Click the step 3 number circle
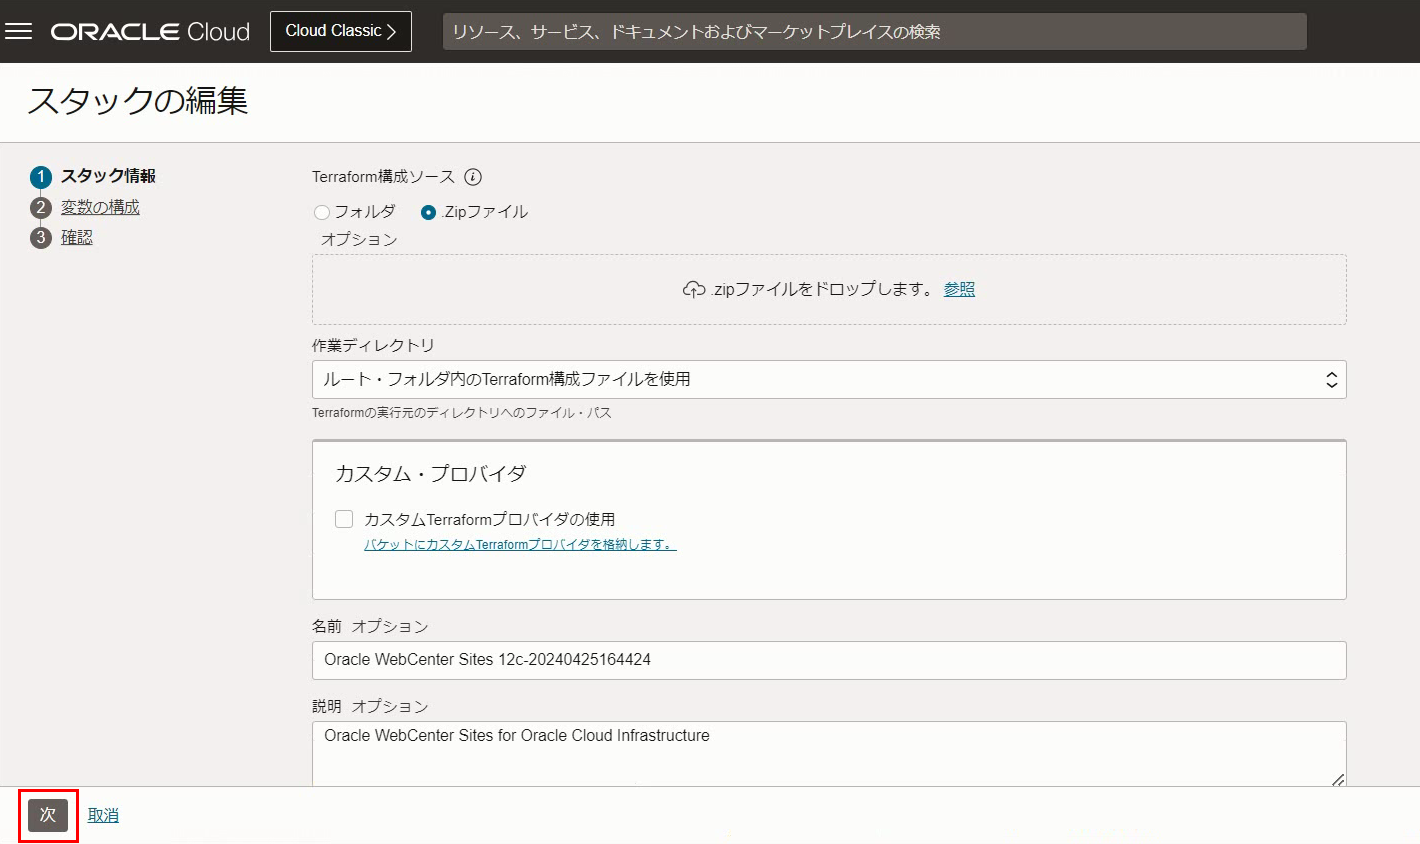 point(41,237)
